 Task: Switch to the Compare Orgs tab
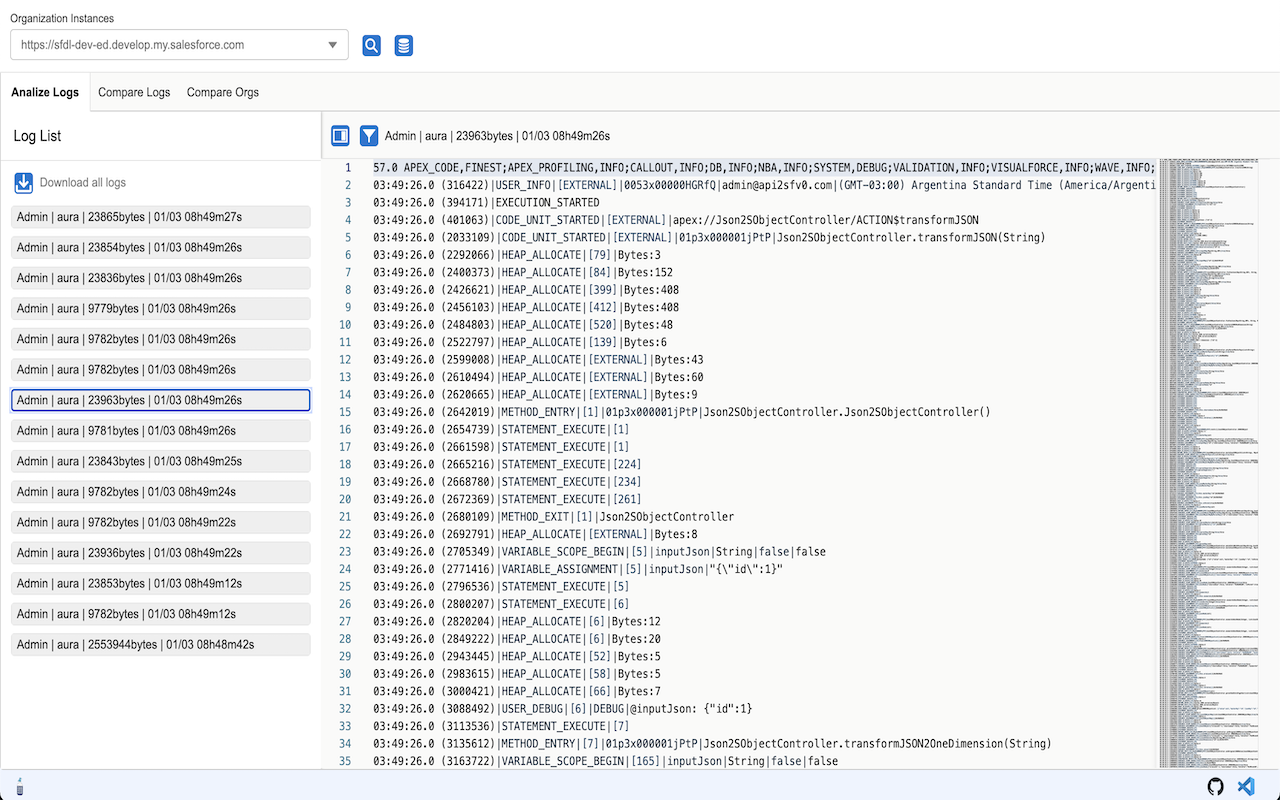coord(223,92)
